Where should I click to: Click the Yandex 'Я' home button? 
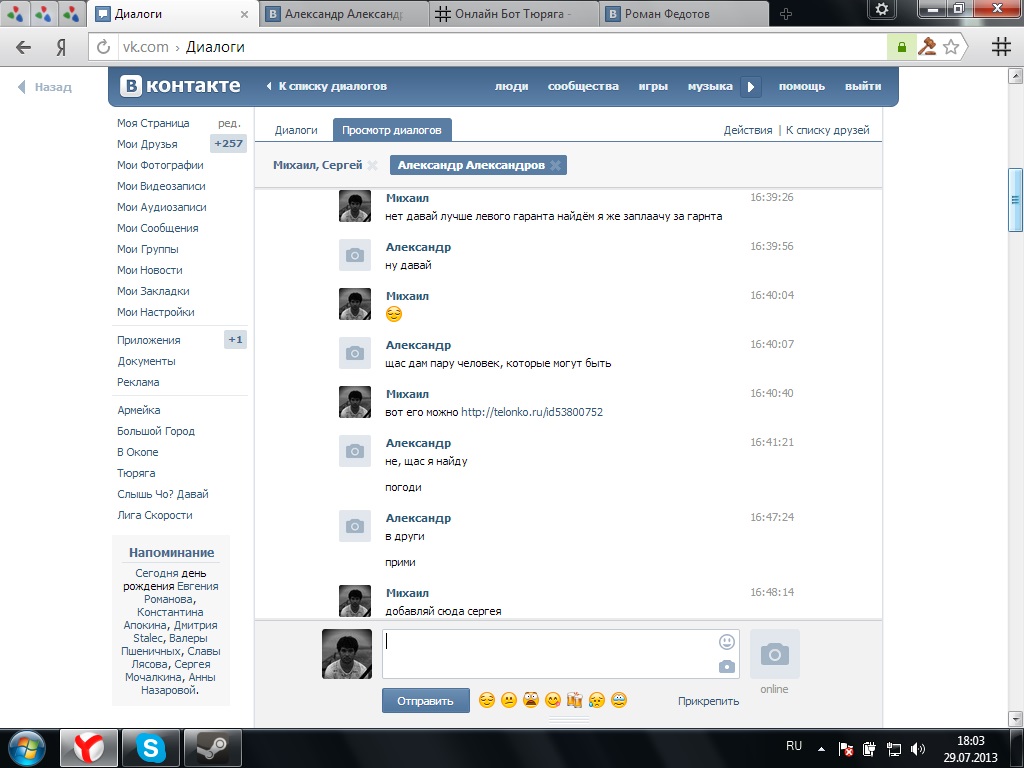tap(61, 47)
